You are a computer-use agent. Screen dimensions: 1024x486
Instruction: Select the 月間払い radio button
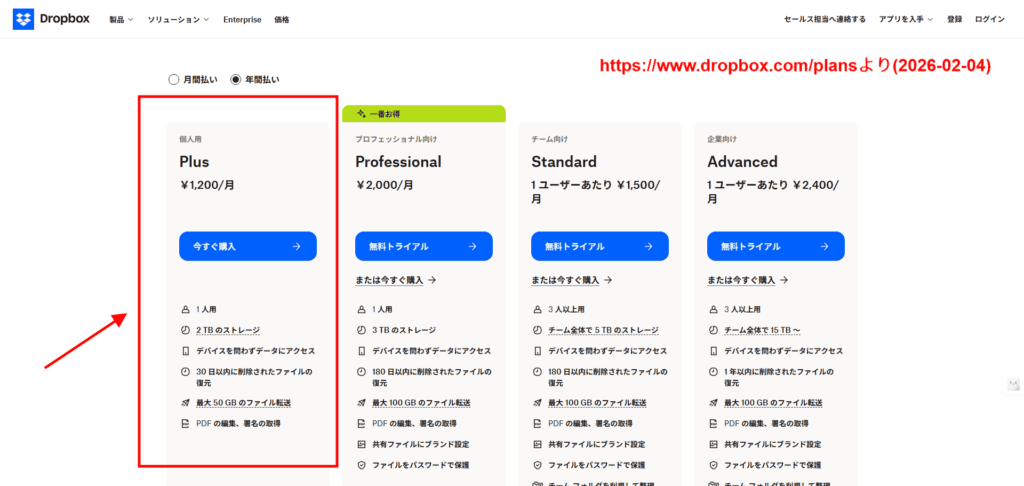174,80
